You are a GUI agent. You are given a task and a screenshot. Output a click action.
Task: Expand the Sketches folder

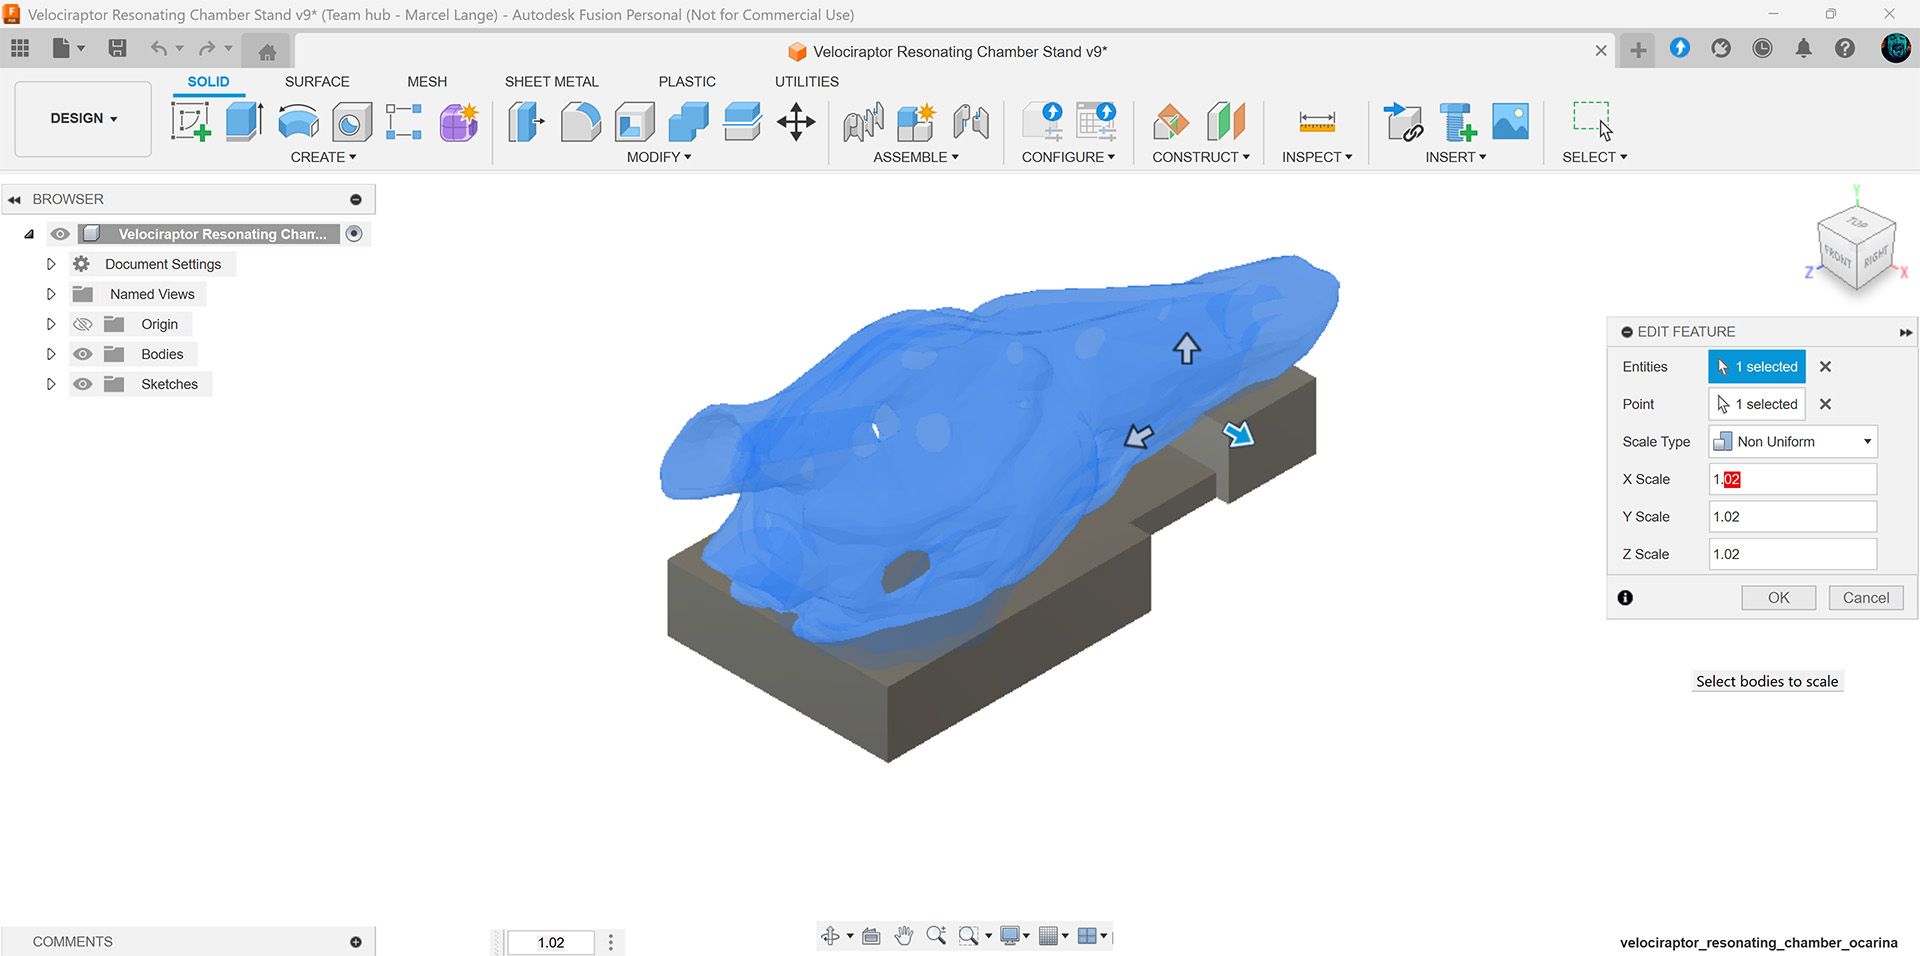click(50, 384)
